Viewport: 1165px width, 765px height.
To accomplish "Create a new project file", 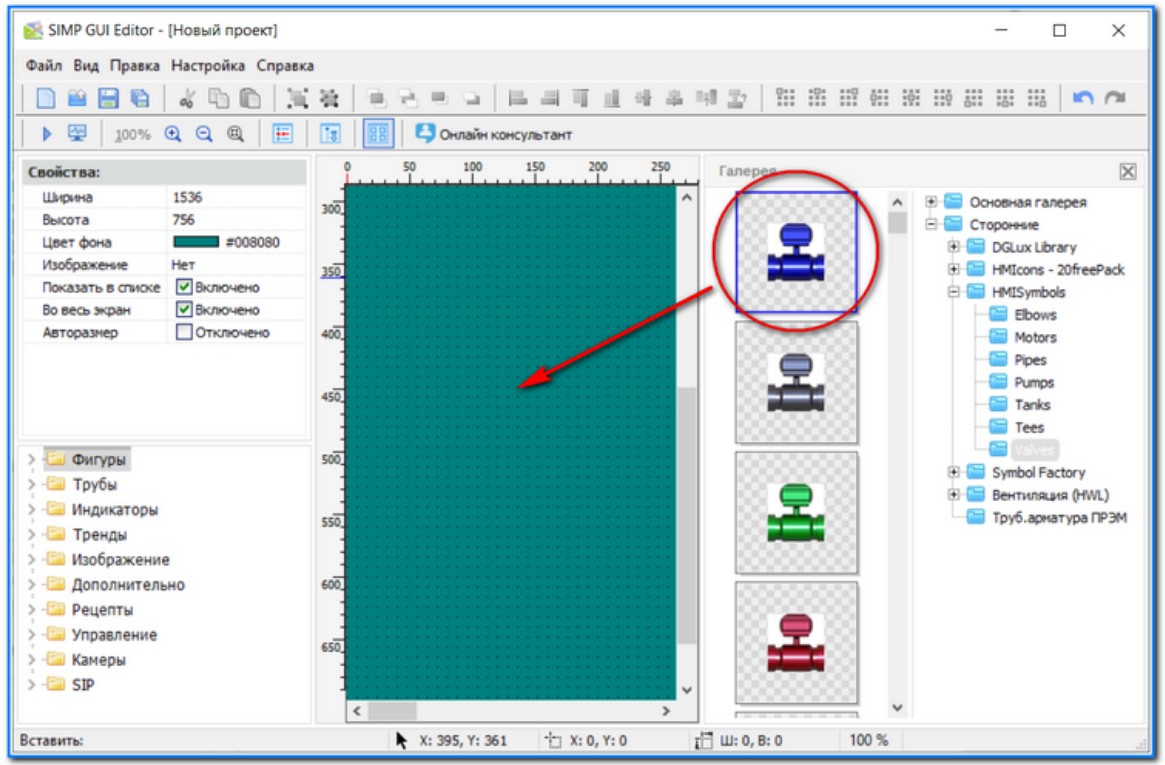I will (46, 98).
